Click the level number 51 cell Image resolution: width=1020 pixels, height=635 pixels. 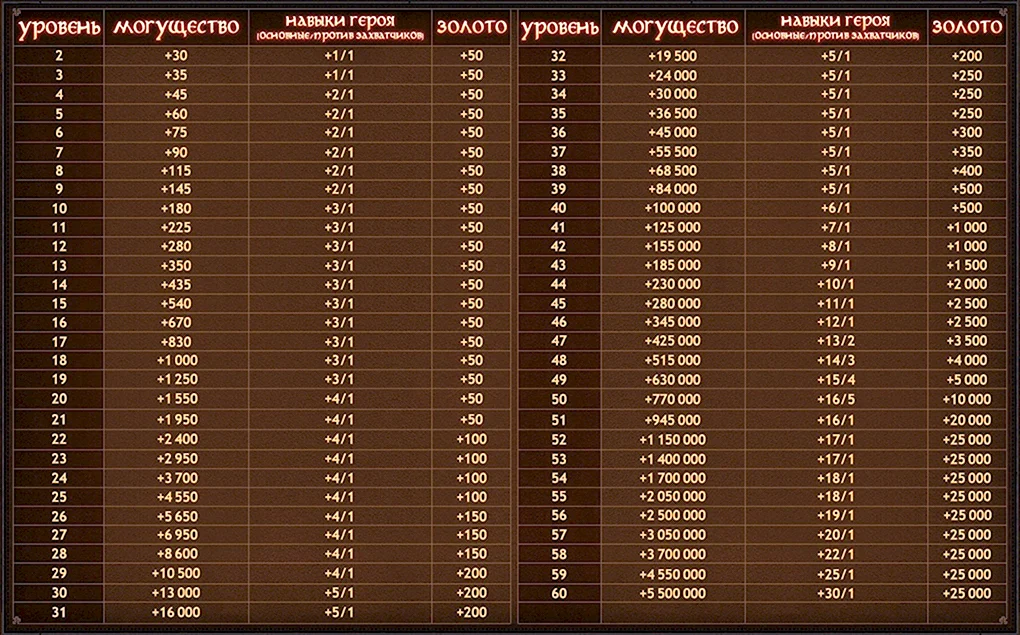click(x=559, y=420)
